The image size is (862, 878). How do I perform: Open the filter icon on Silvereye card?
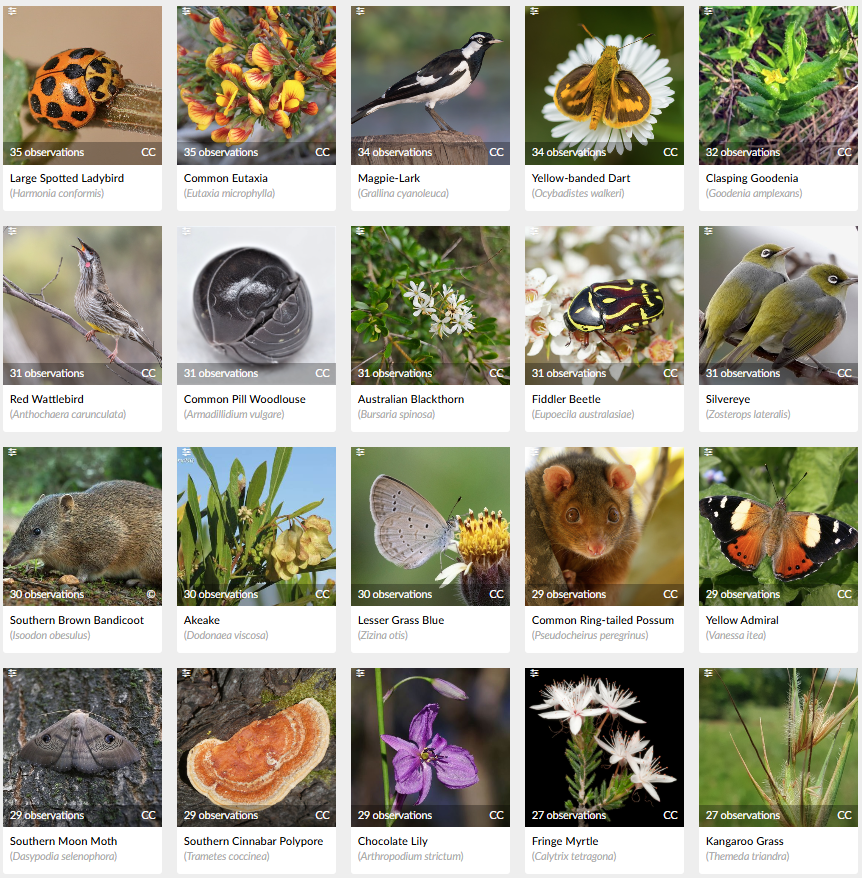(708, 231)
